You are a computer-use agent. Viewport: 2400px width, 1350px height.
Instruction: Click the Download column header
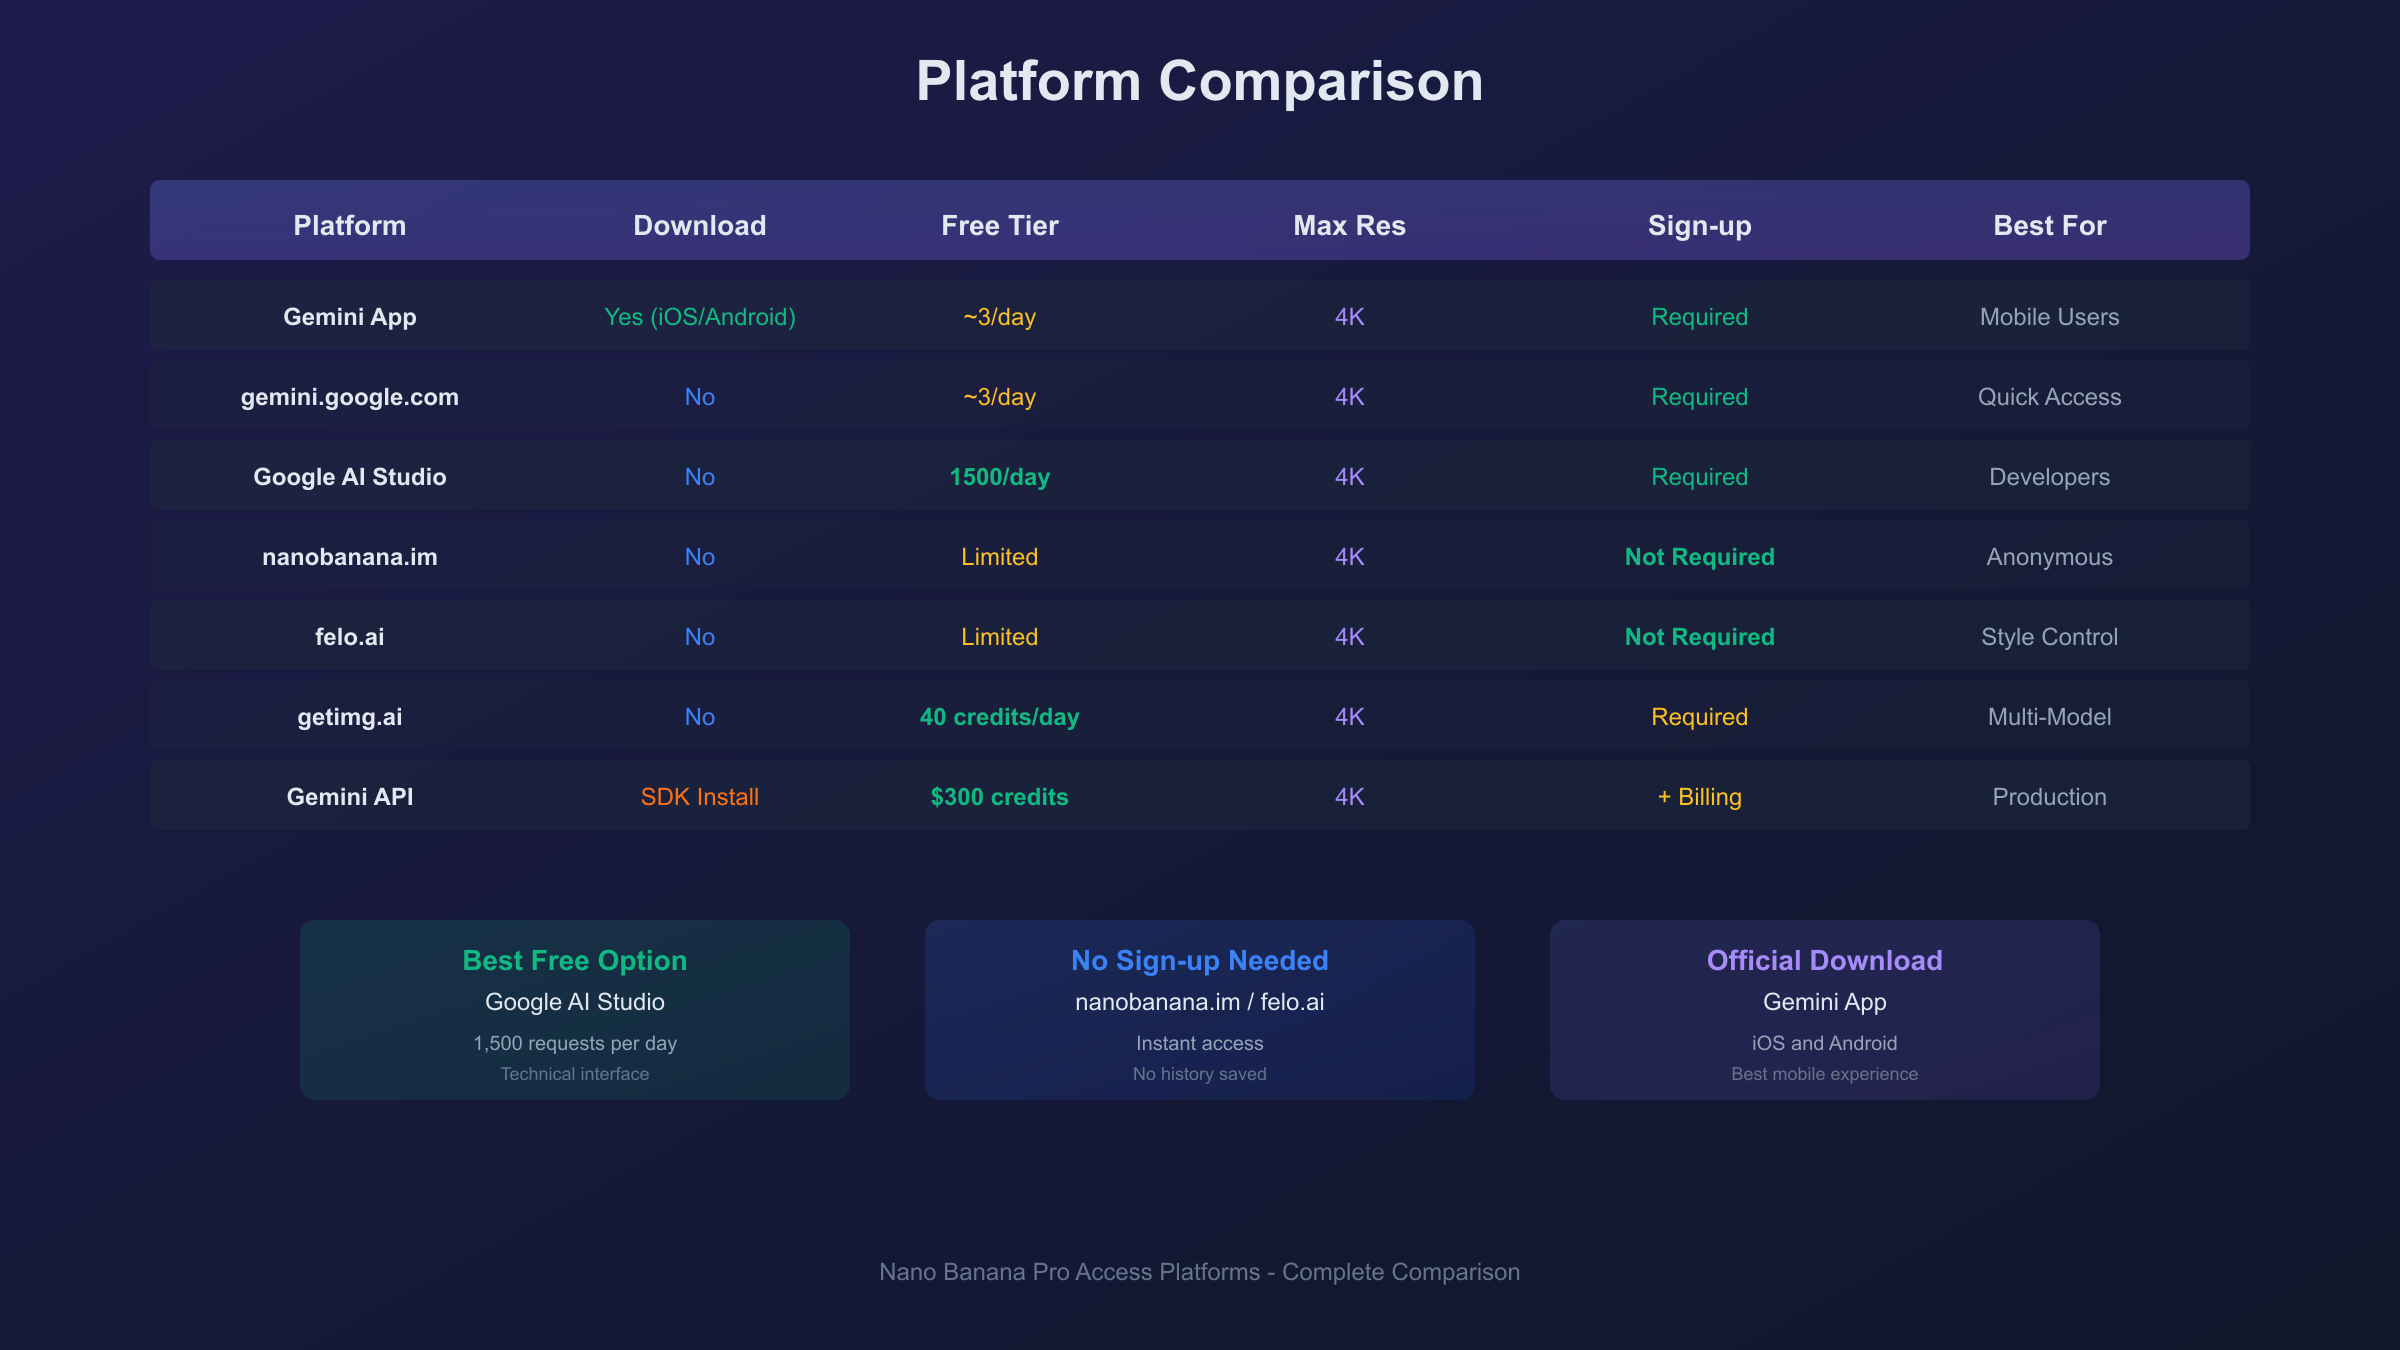point(699,226)
